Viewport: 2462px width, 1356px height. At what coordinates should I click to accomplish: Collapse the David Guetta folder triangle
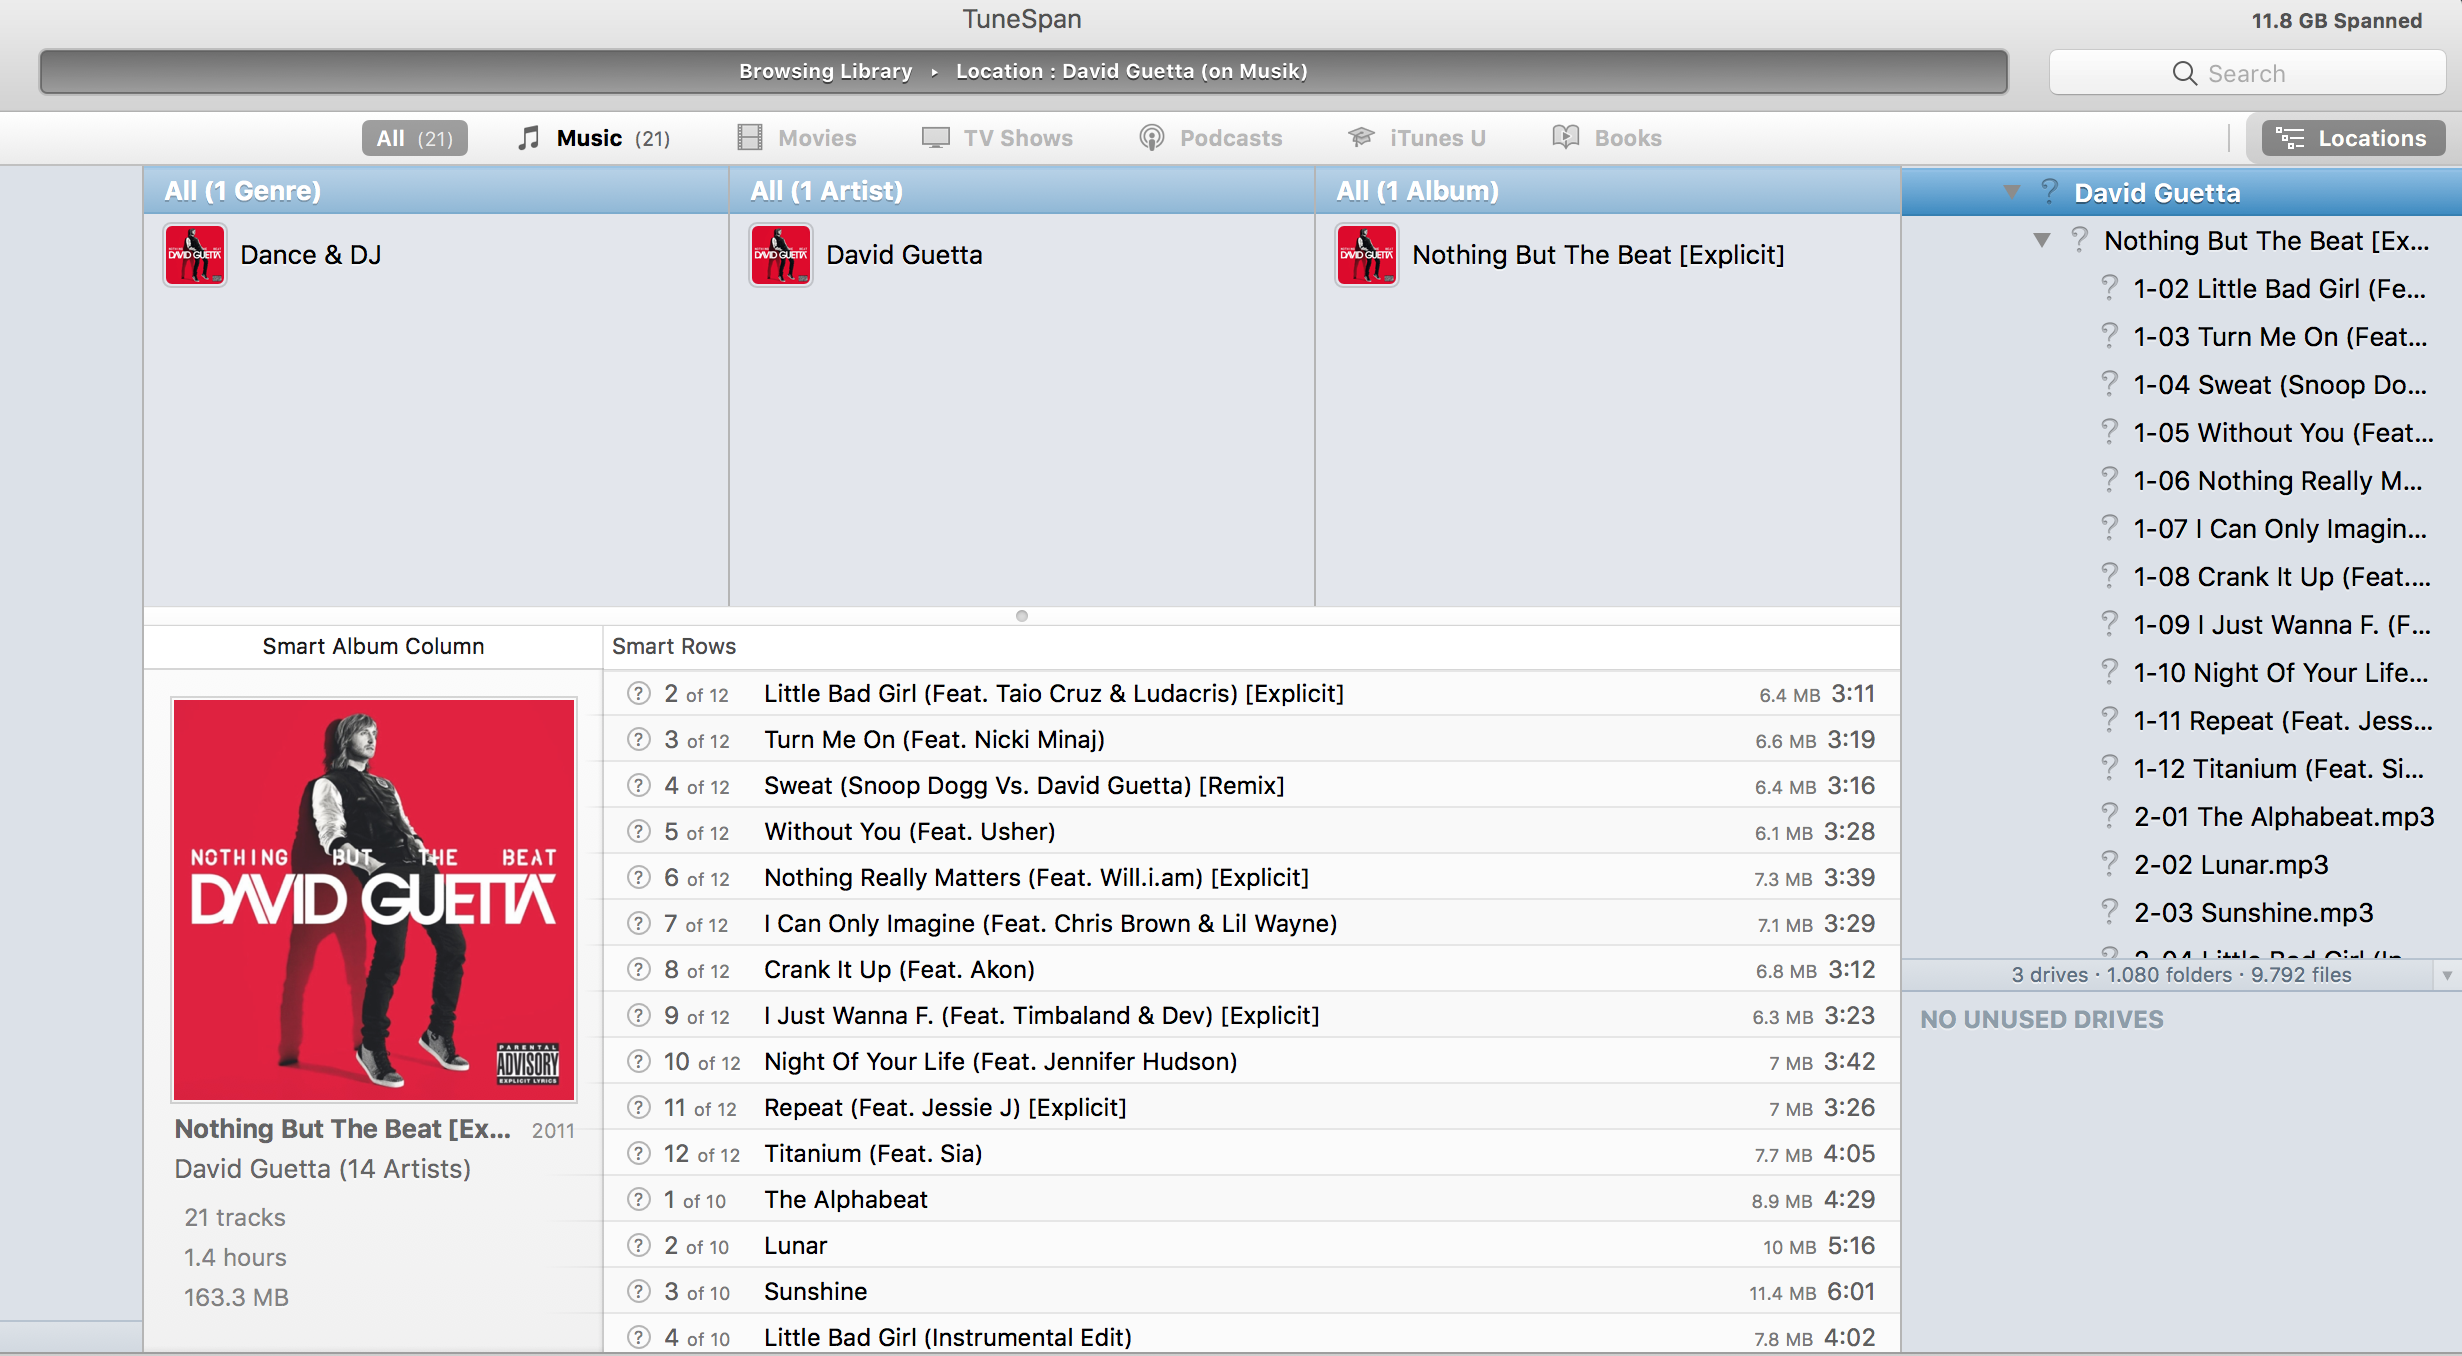point(2011,192)
